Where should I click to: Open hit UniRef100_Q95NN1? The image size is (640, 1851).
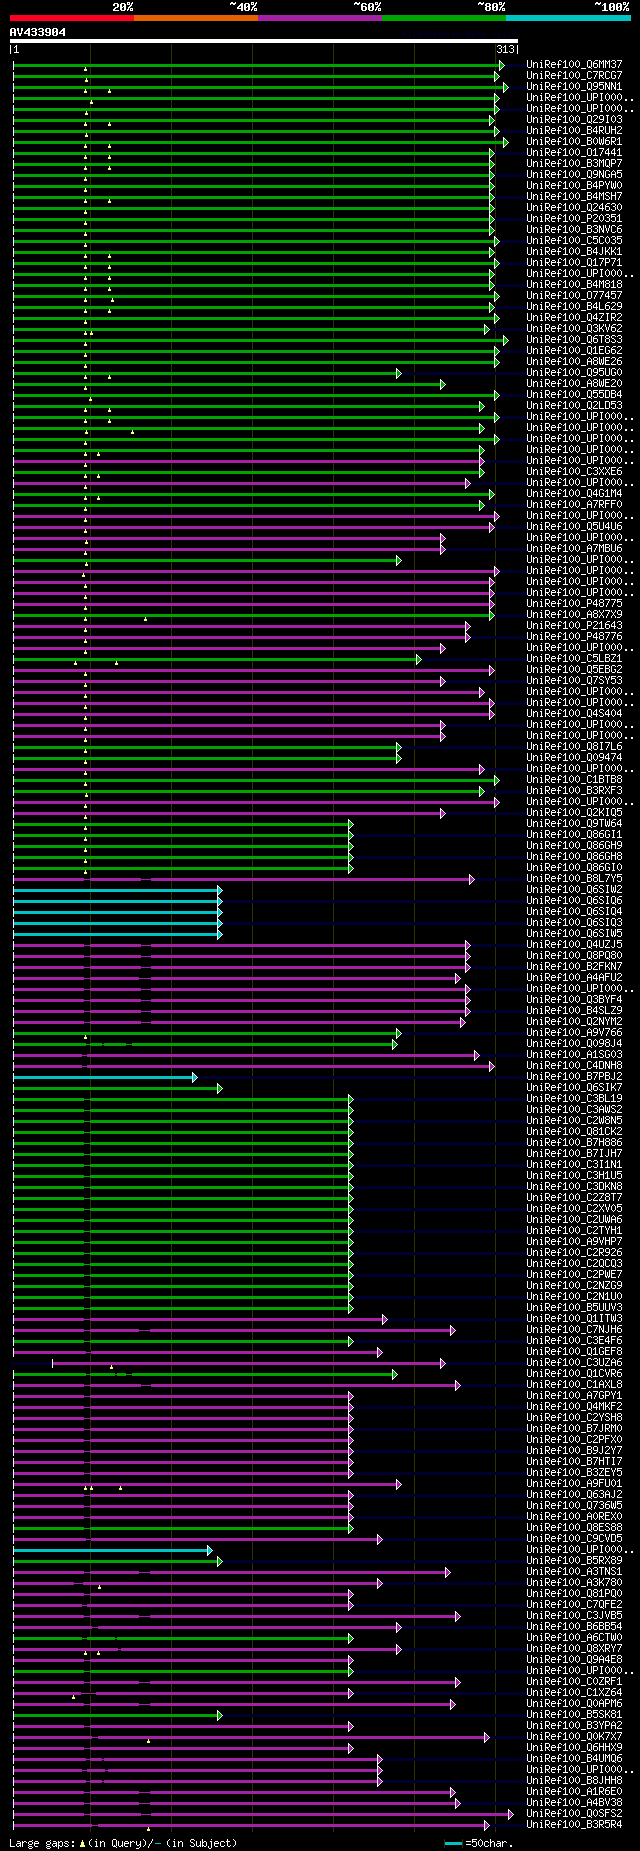tap(574, 87)
